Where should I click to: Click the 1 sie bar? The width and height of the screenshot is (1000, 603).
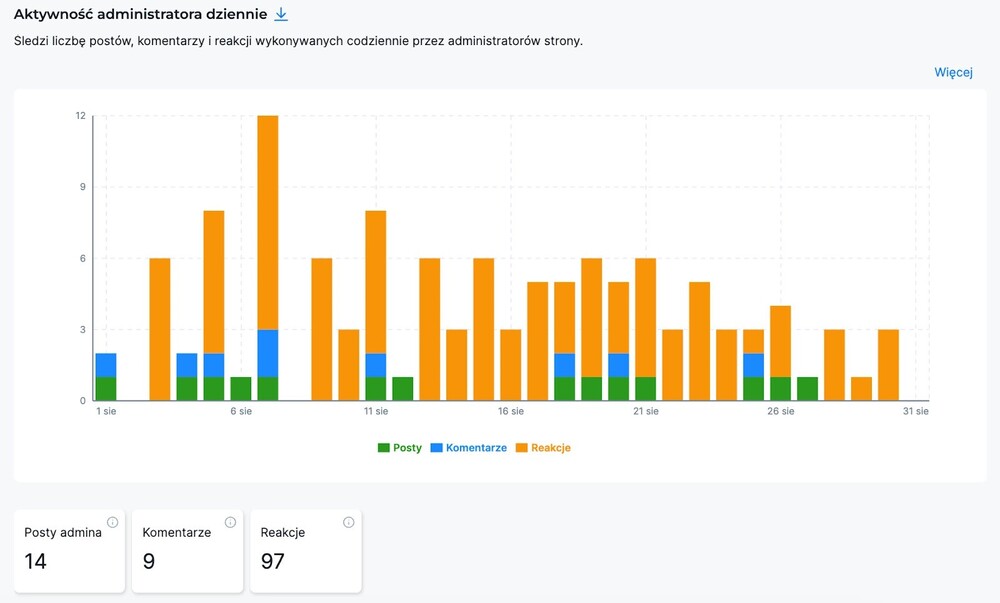tap(106, 376)
